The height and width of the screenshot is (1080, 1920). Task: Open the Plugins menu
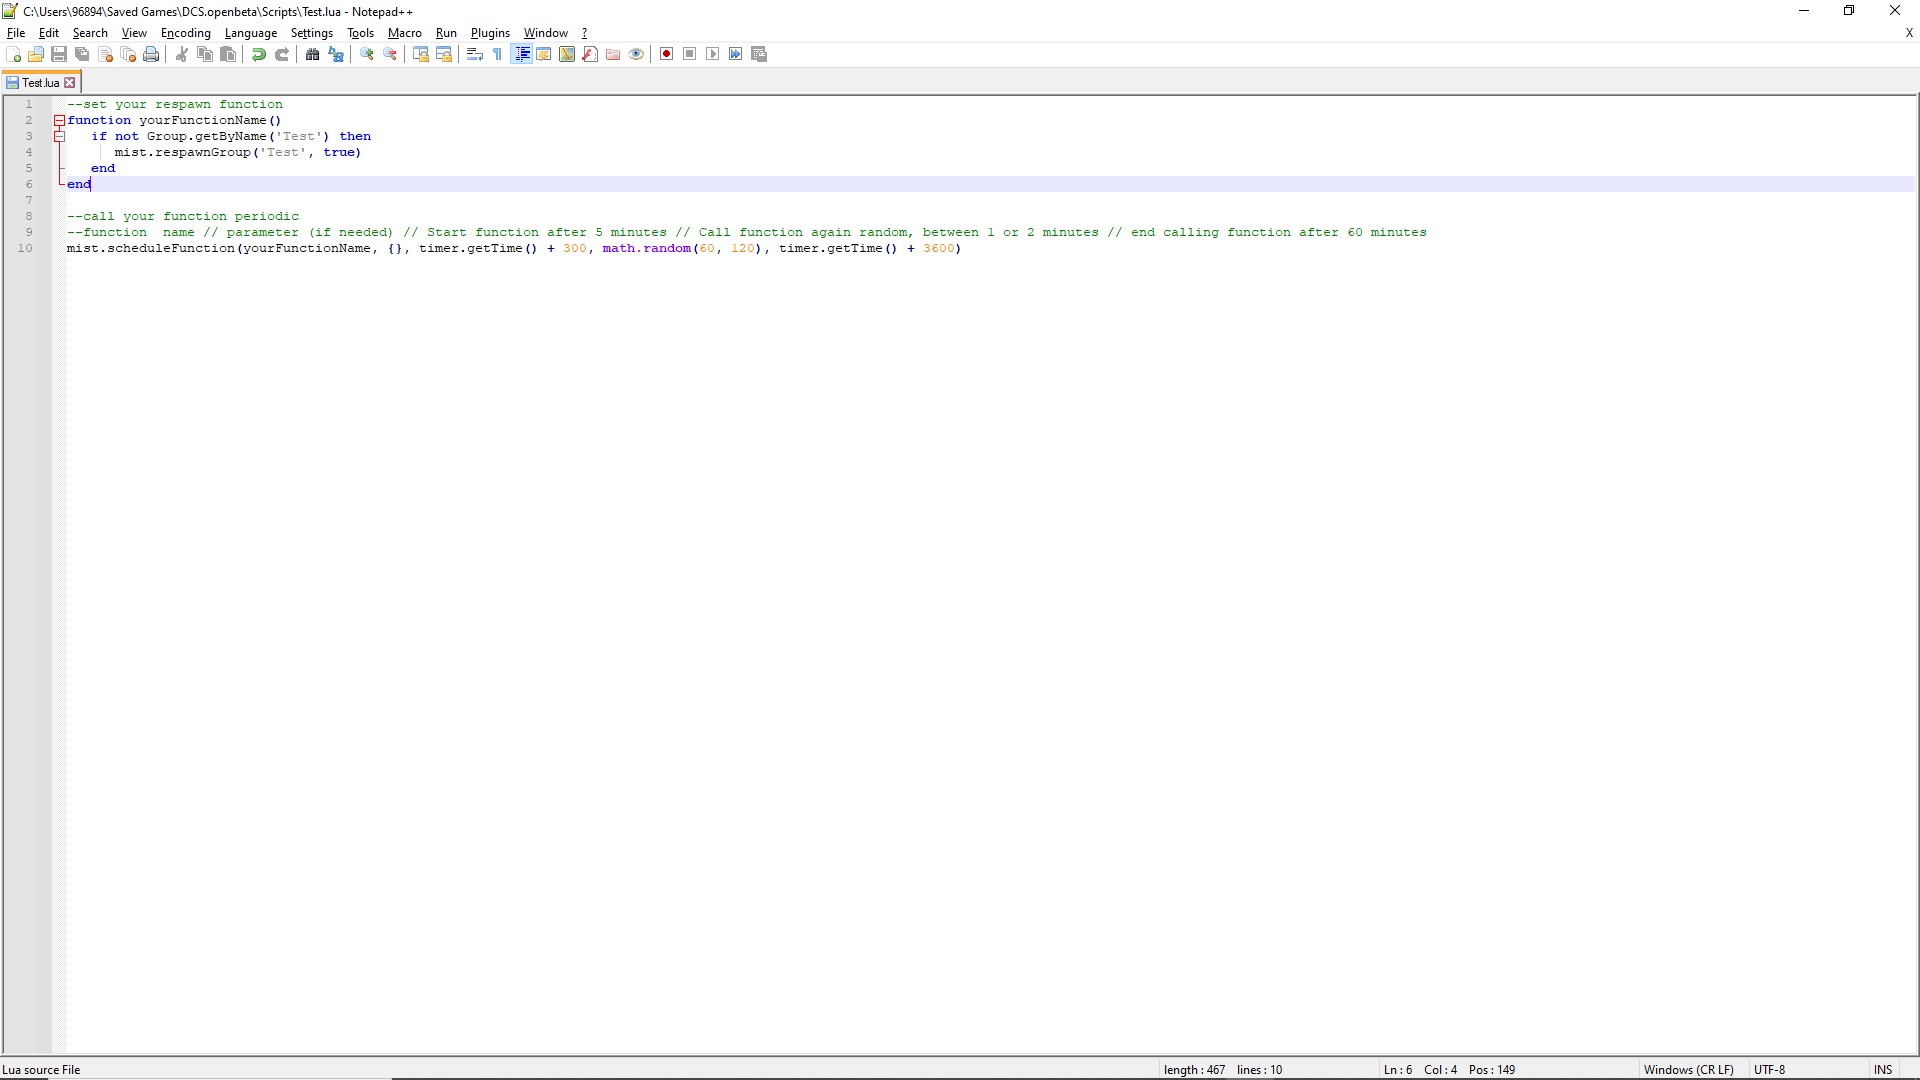tap(490, 33)
